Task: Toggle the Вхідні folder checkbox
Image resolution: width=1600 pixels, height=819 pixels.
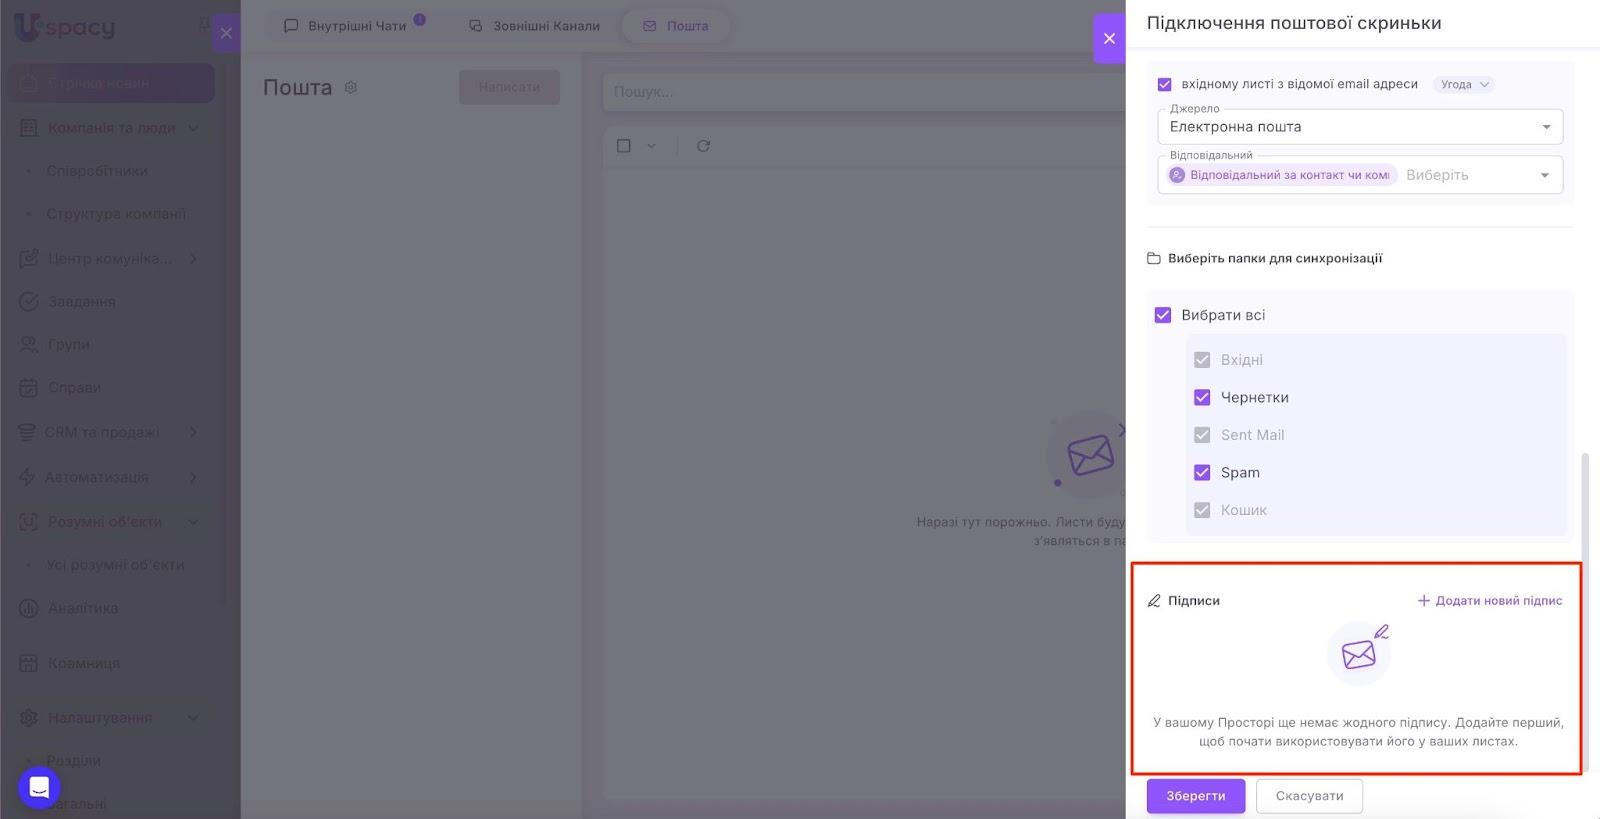Action: click(1202, 360)
